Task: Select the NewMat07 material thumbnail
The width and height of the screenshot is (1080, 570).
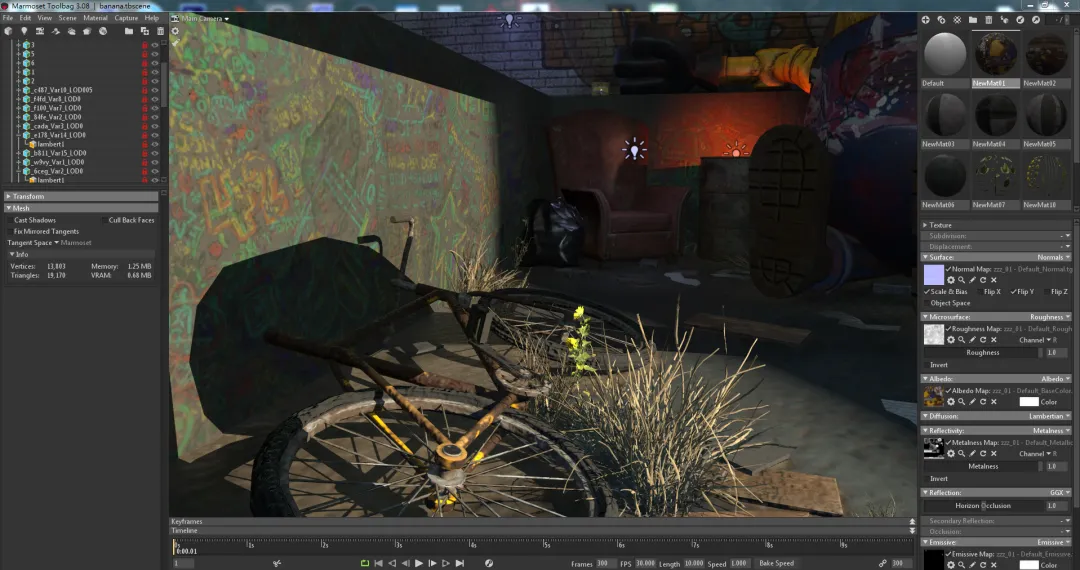Action: coord(995,175)
